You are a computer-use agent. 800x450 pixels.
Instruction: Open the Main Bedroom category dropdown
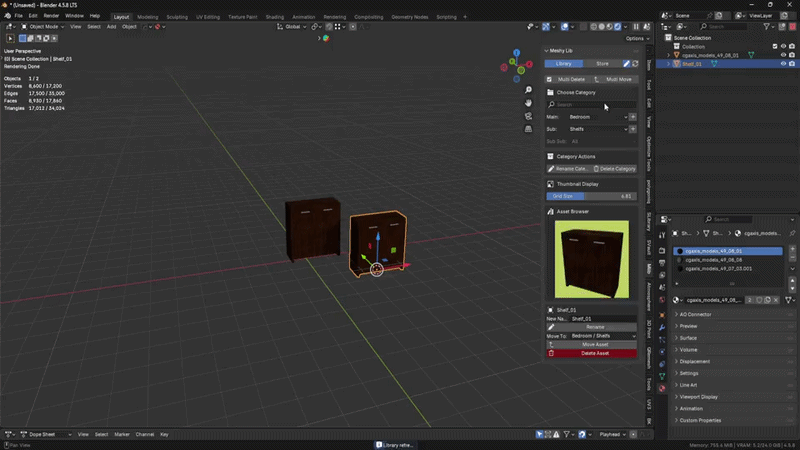(x=598, y=117)
